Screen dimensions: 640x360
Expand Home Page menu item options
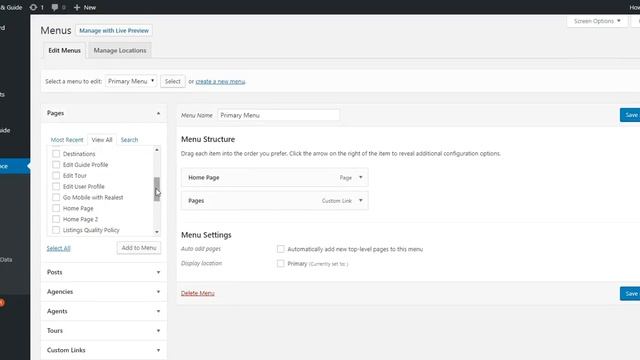(x=360, y=178)
